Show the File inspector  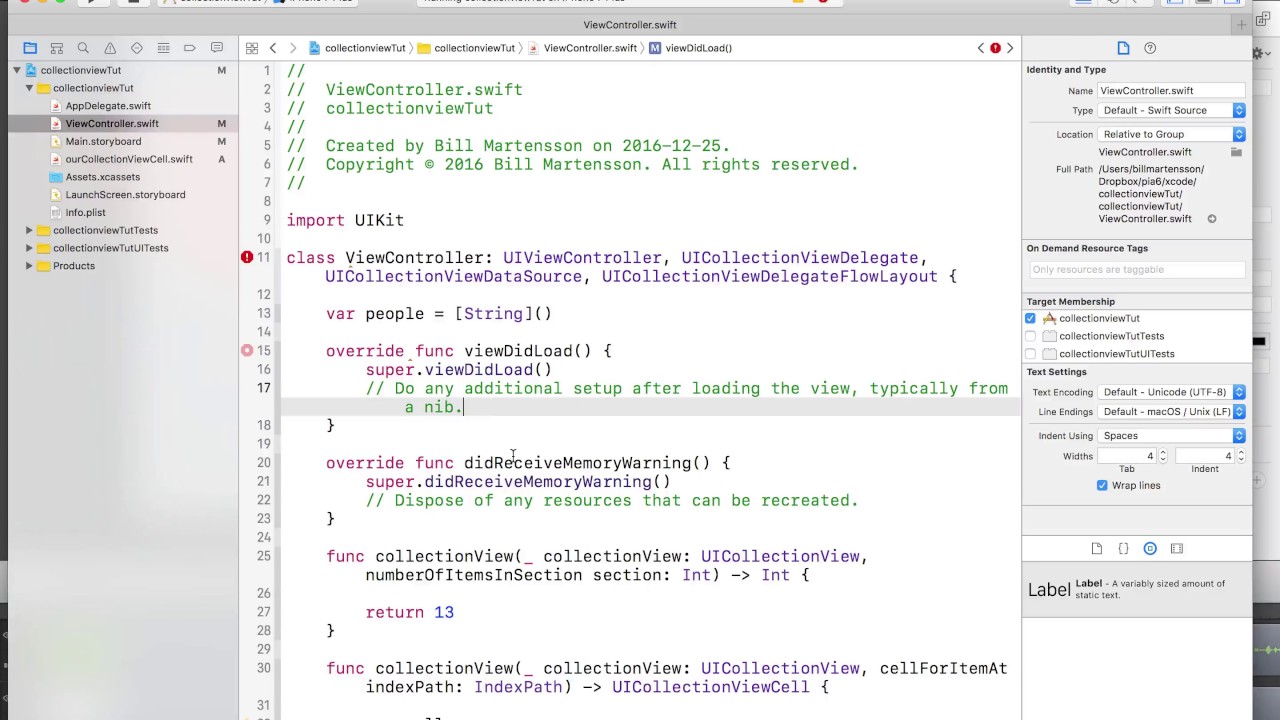click(x=1123, y=48)
